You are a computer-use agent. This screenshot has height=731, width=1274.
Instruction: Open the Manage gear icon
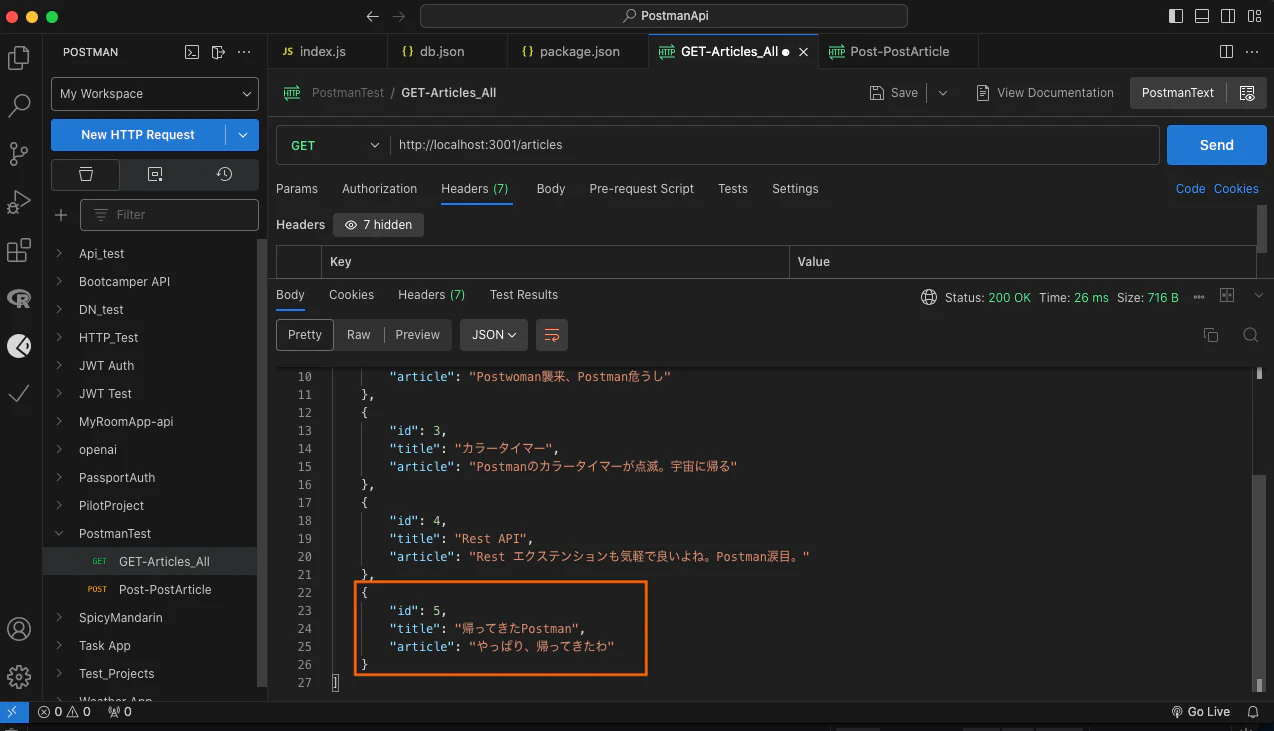18,676
